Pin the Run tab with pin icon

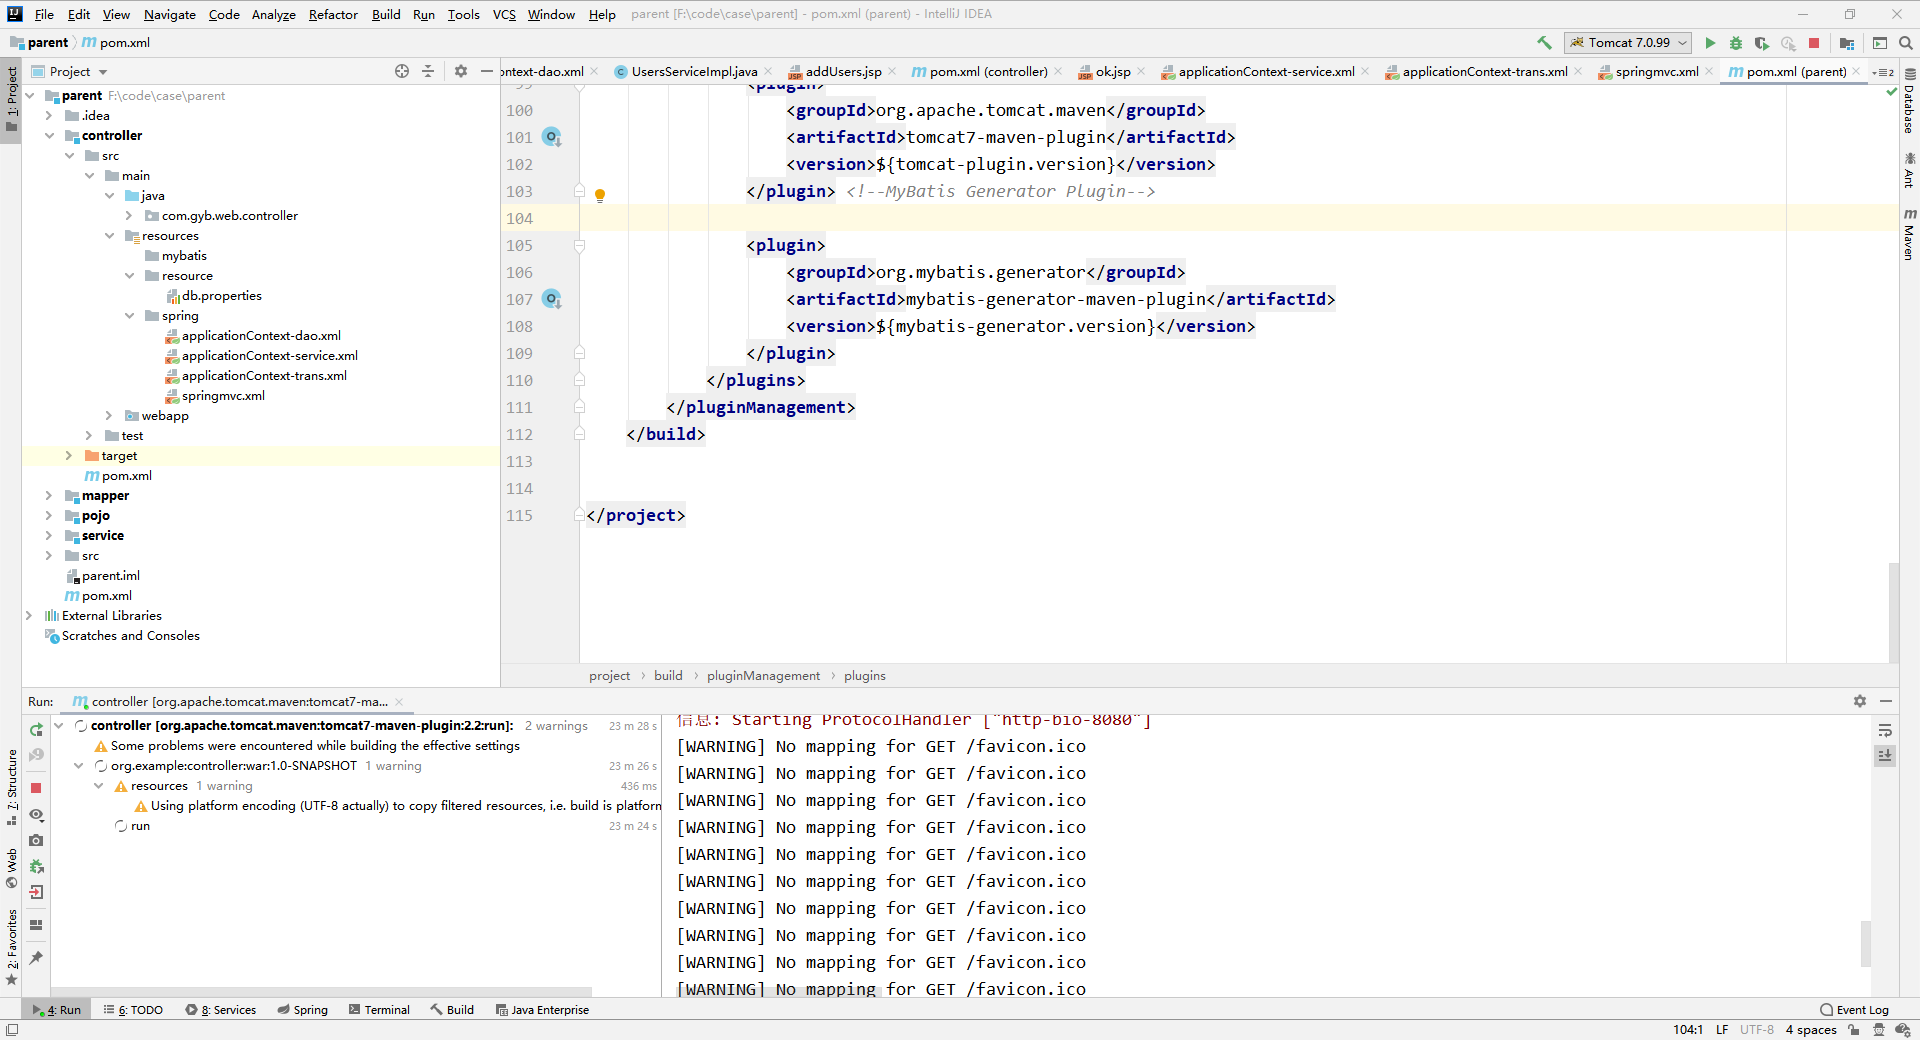click(x=36, y=957)
